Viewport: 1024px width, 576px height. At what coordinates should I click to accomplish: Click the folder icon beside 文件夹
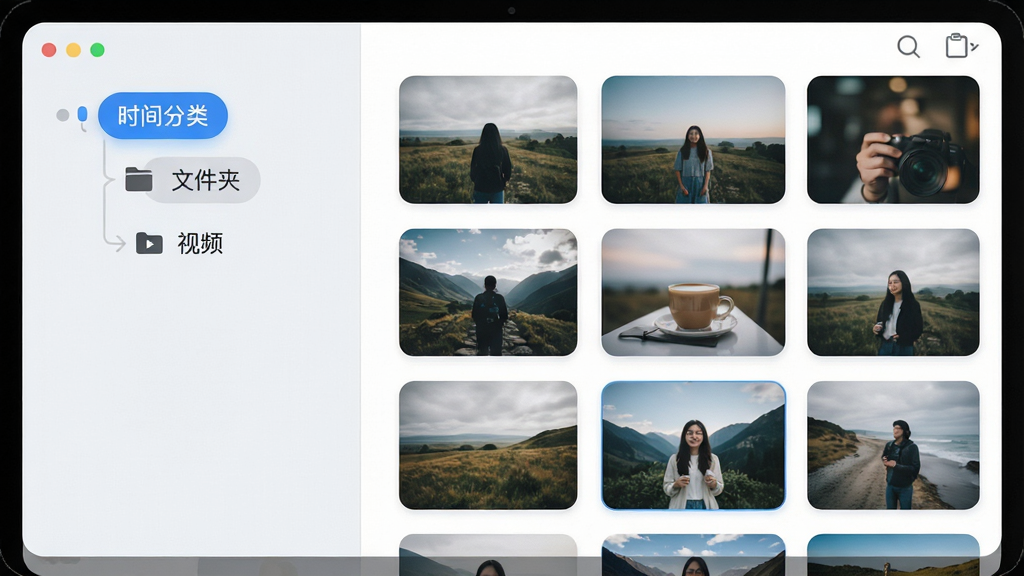[138, 180]
